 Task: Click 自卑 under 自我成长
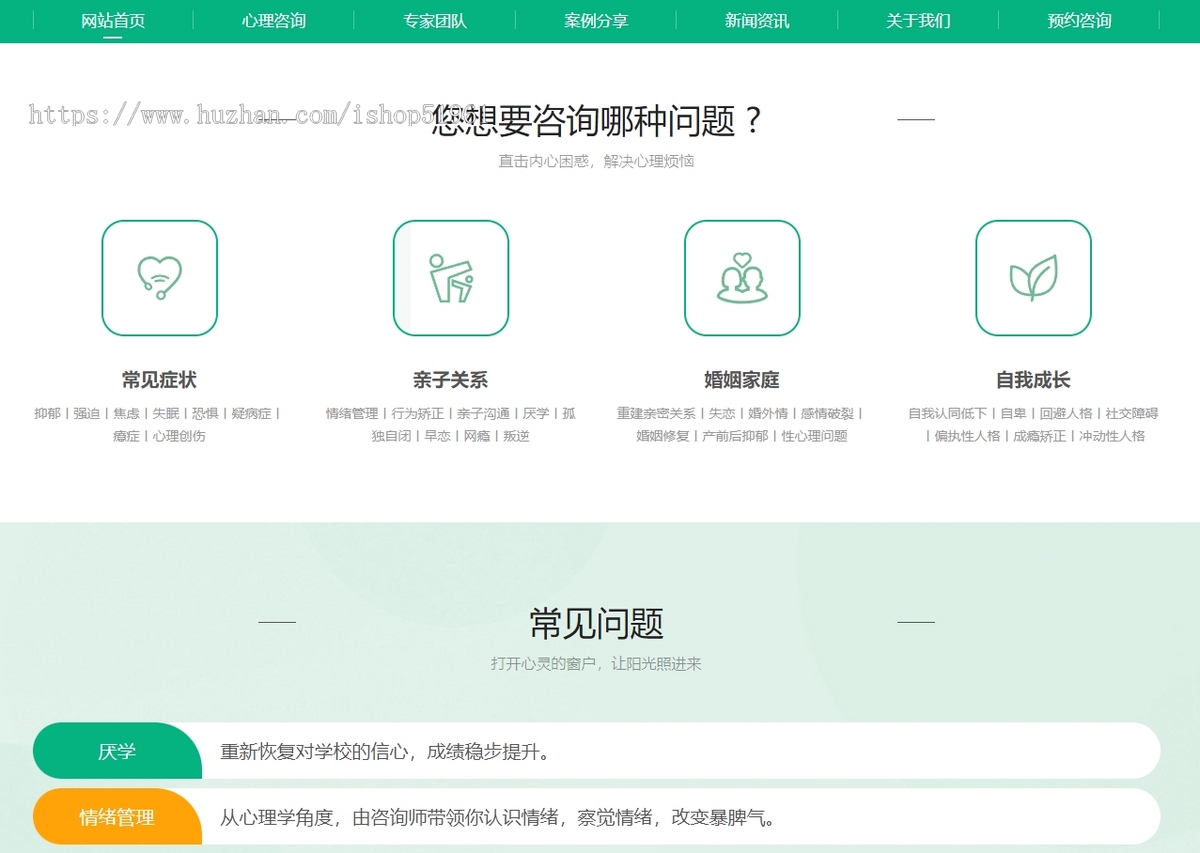pyautogui.click(x=1014, y=413)
